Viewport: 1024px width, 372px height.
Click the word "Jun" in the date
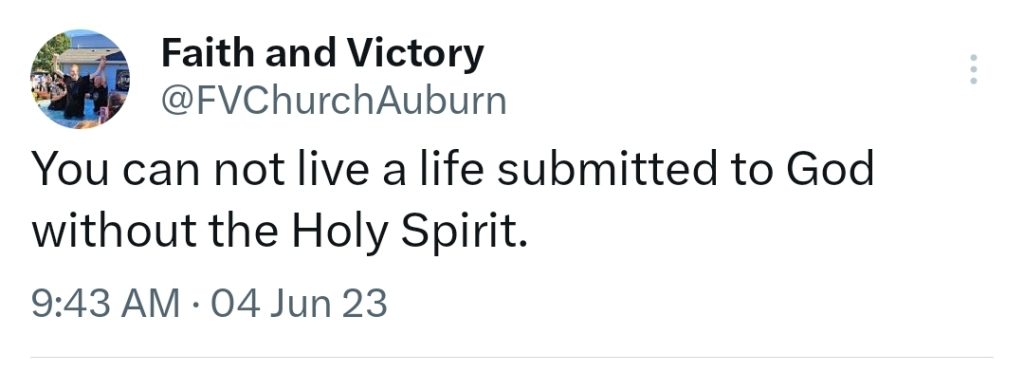293,303
